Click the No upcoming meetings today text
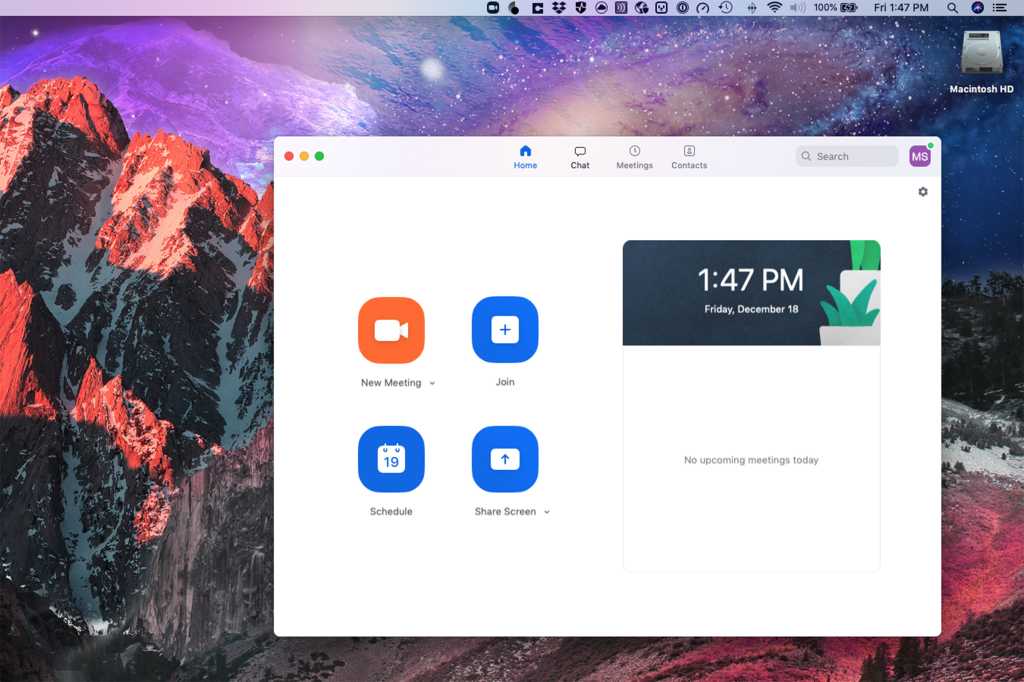This screenshot has width=1024, height=682. coord(750,460)
